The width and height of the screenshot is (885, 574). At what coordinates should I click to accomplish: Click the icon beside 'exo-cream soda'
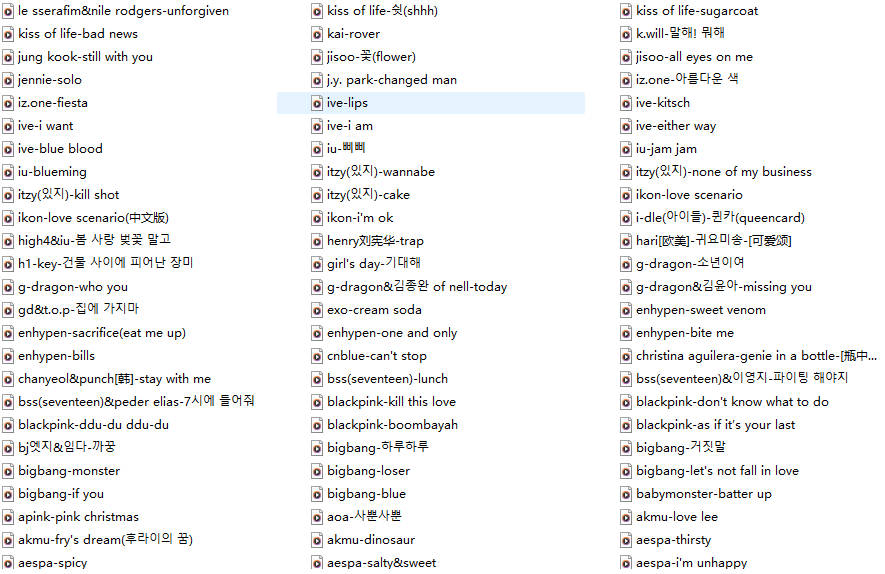coord(317,310)
